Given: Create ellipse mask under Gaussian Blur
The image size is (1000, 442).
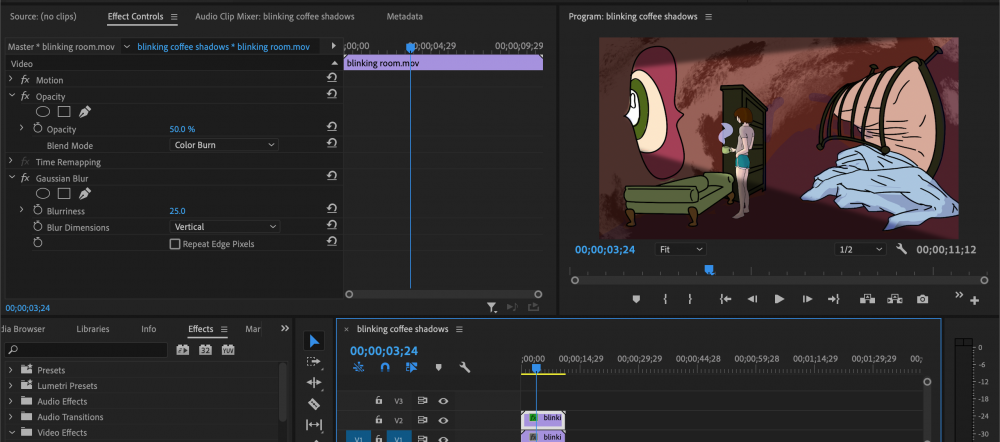Looking at the screenshot, I should [x=43, y=193].
